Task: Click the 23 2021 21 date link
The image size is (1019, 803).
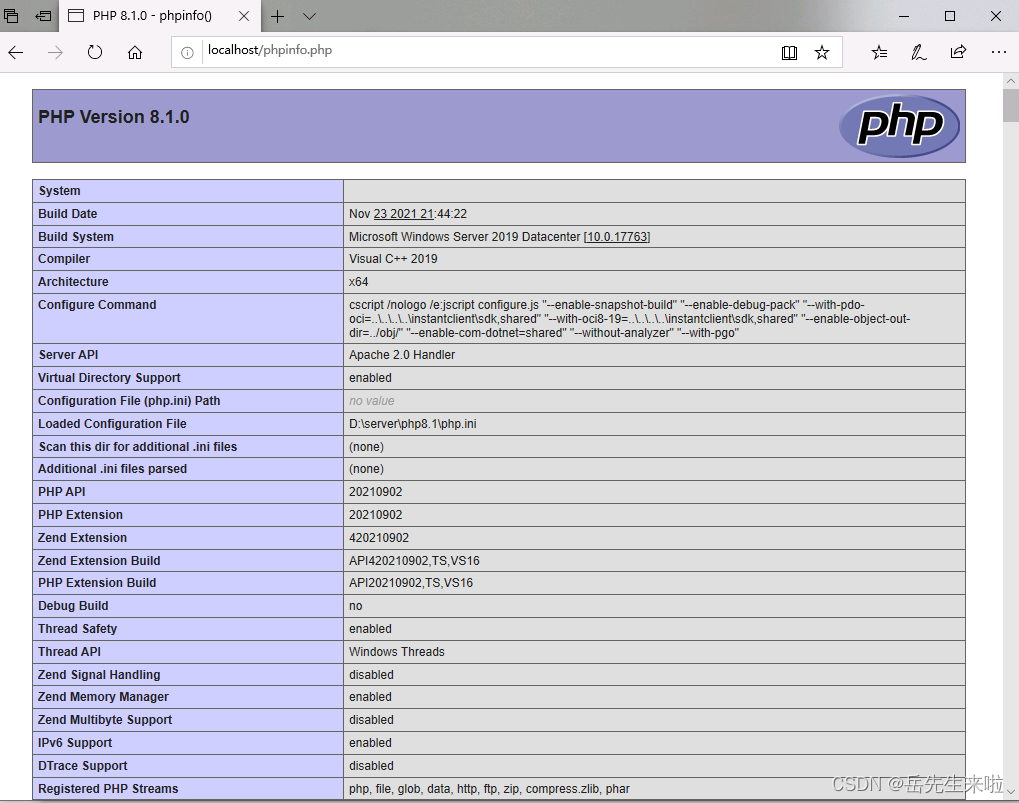Action: [404, 214]
